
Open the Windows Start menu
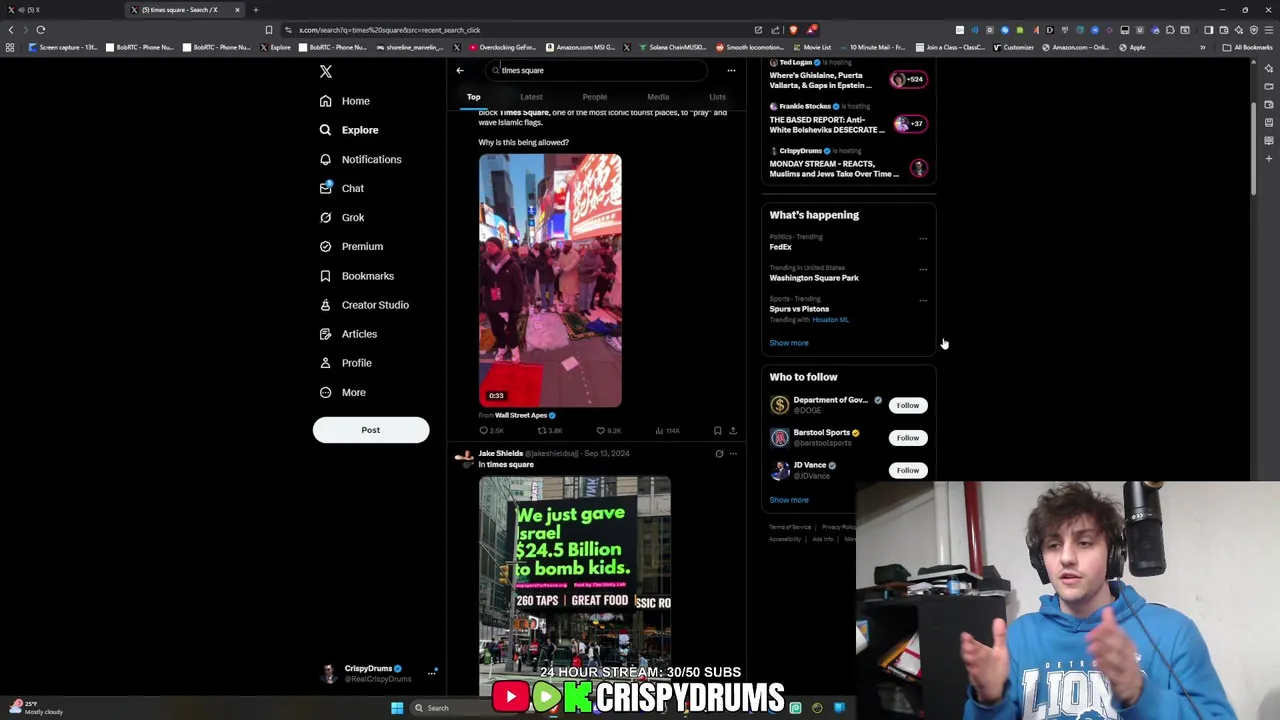tap(397, 708)
